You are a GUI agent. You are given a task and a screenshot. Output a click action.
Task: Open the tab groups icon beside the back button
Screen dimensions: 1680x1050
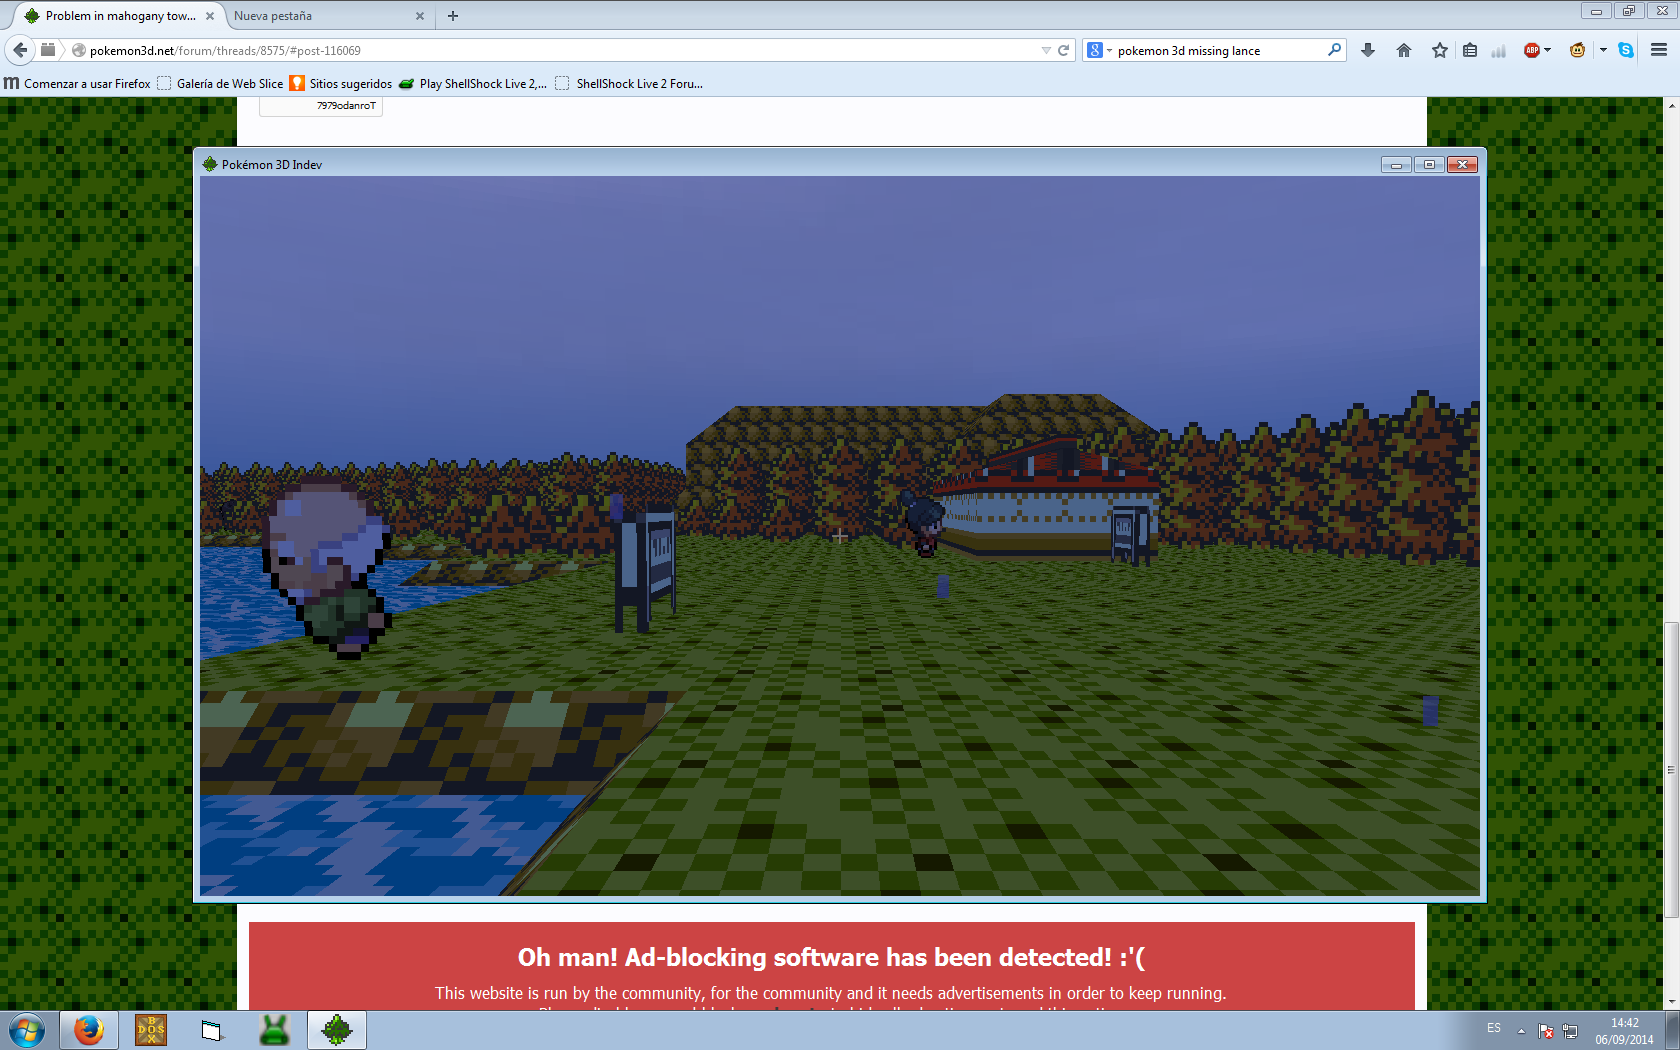coord(48,50)
